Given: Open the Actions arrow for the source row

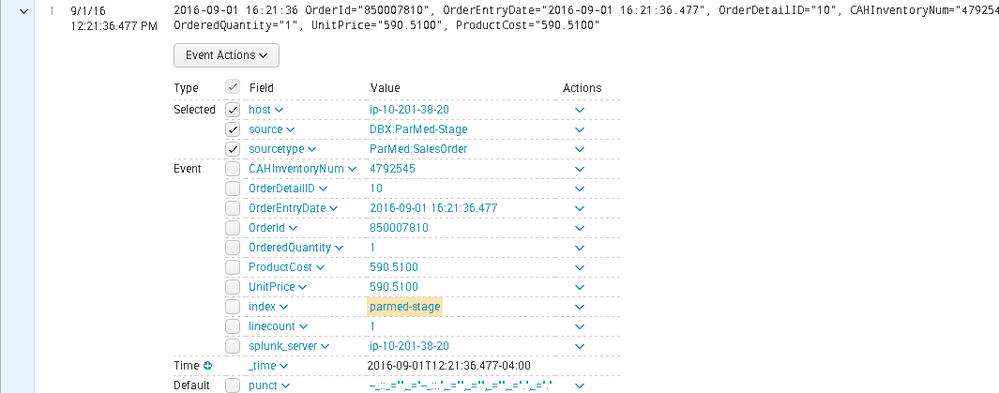Looking at the screenshot, I should point(579,130).
